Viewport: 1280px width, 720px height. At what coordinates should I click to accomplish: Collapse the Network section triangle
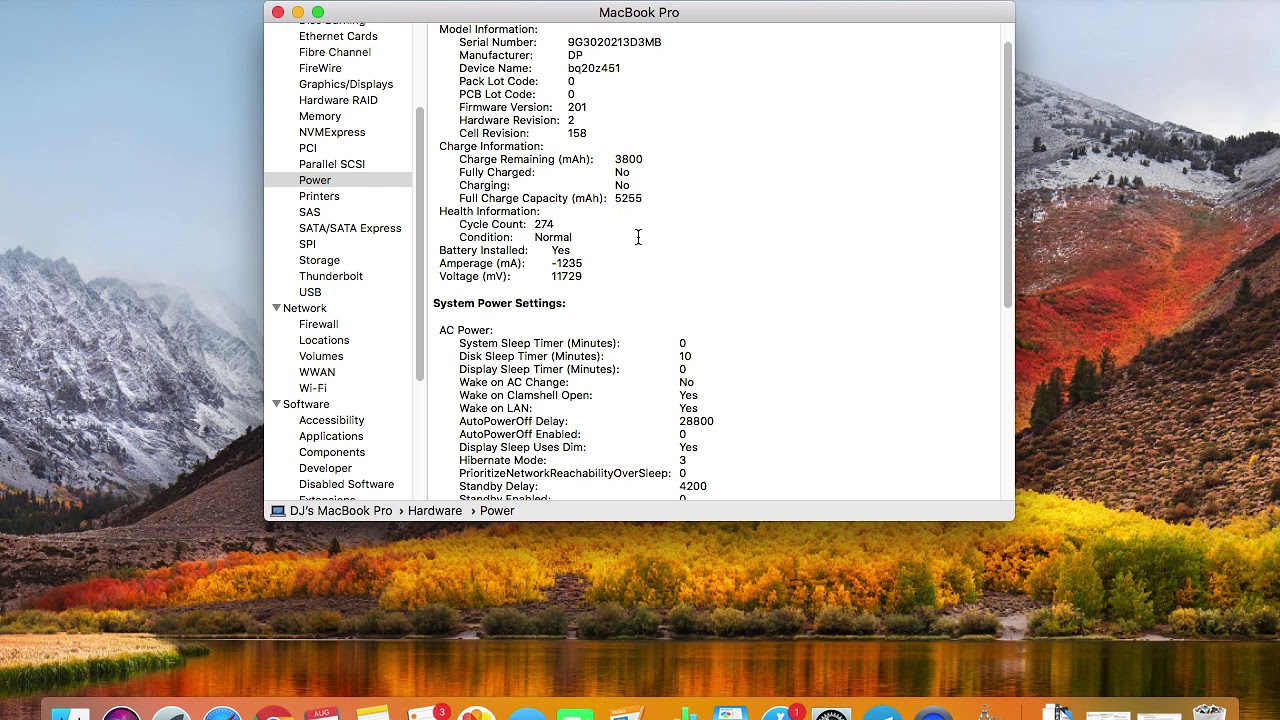pyautogui.click(x=277, y=308)
